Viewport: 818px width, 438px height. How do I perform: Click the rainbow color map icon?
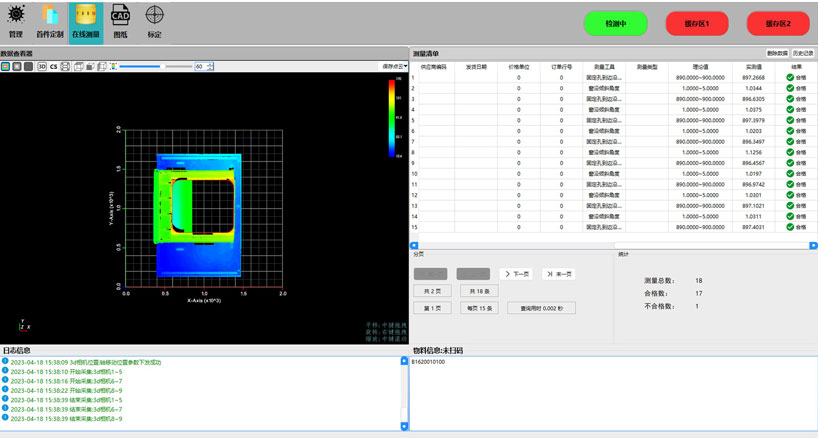coord(112,66)
